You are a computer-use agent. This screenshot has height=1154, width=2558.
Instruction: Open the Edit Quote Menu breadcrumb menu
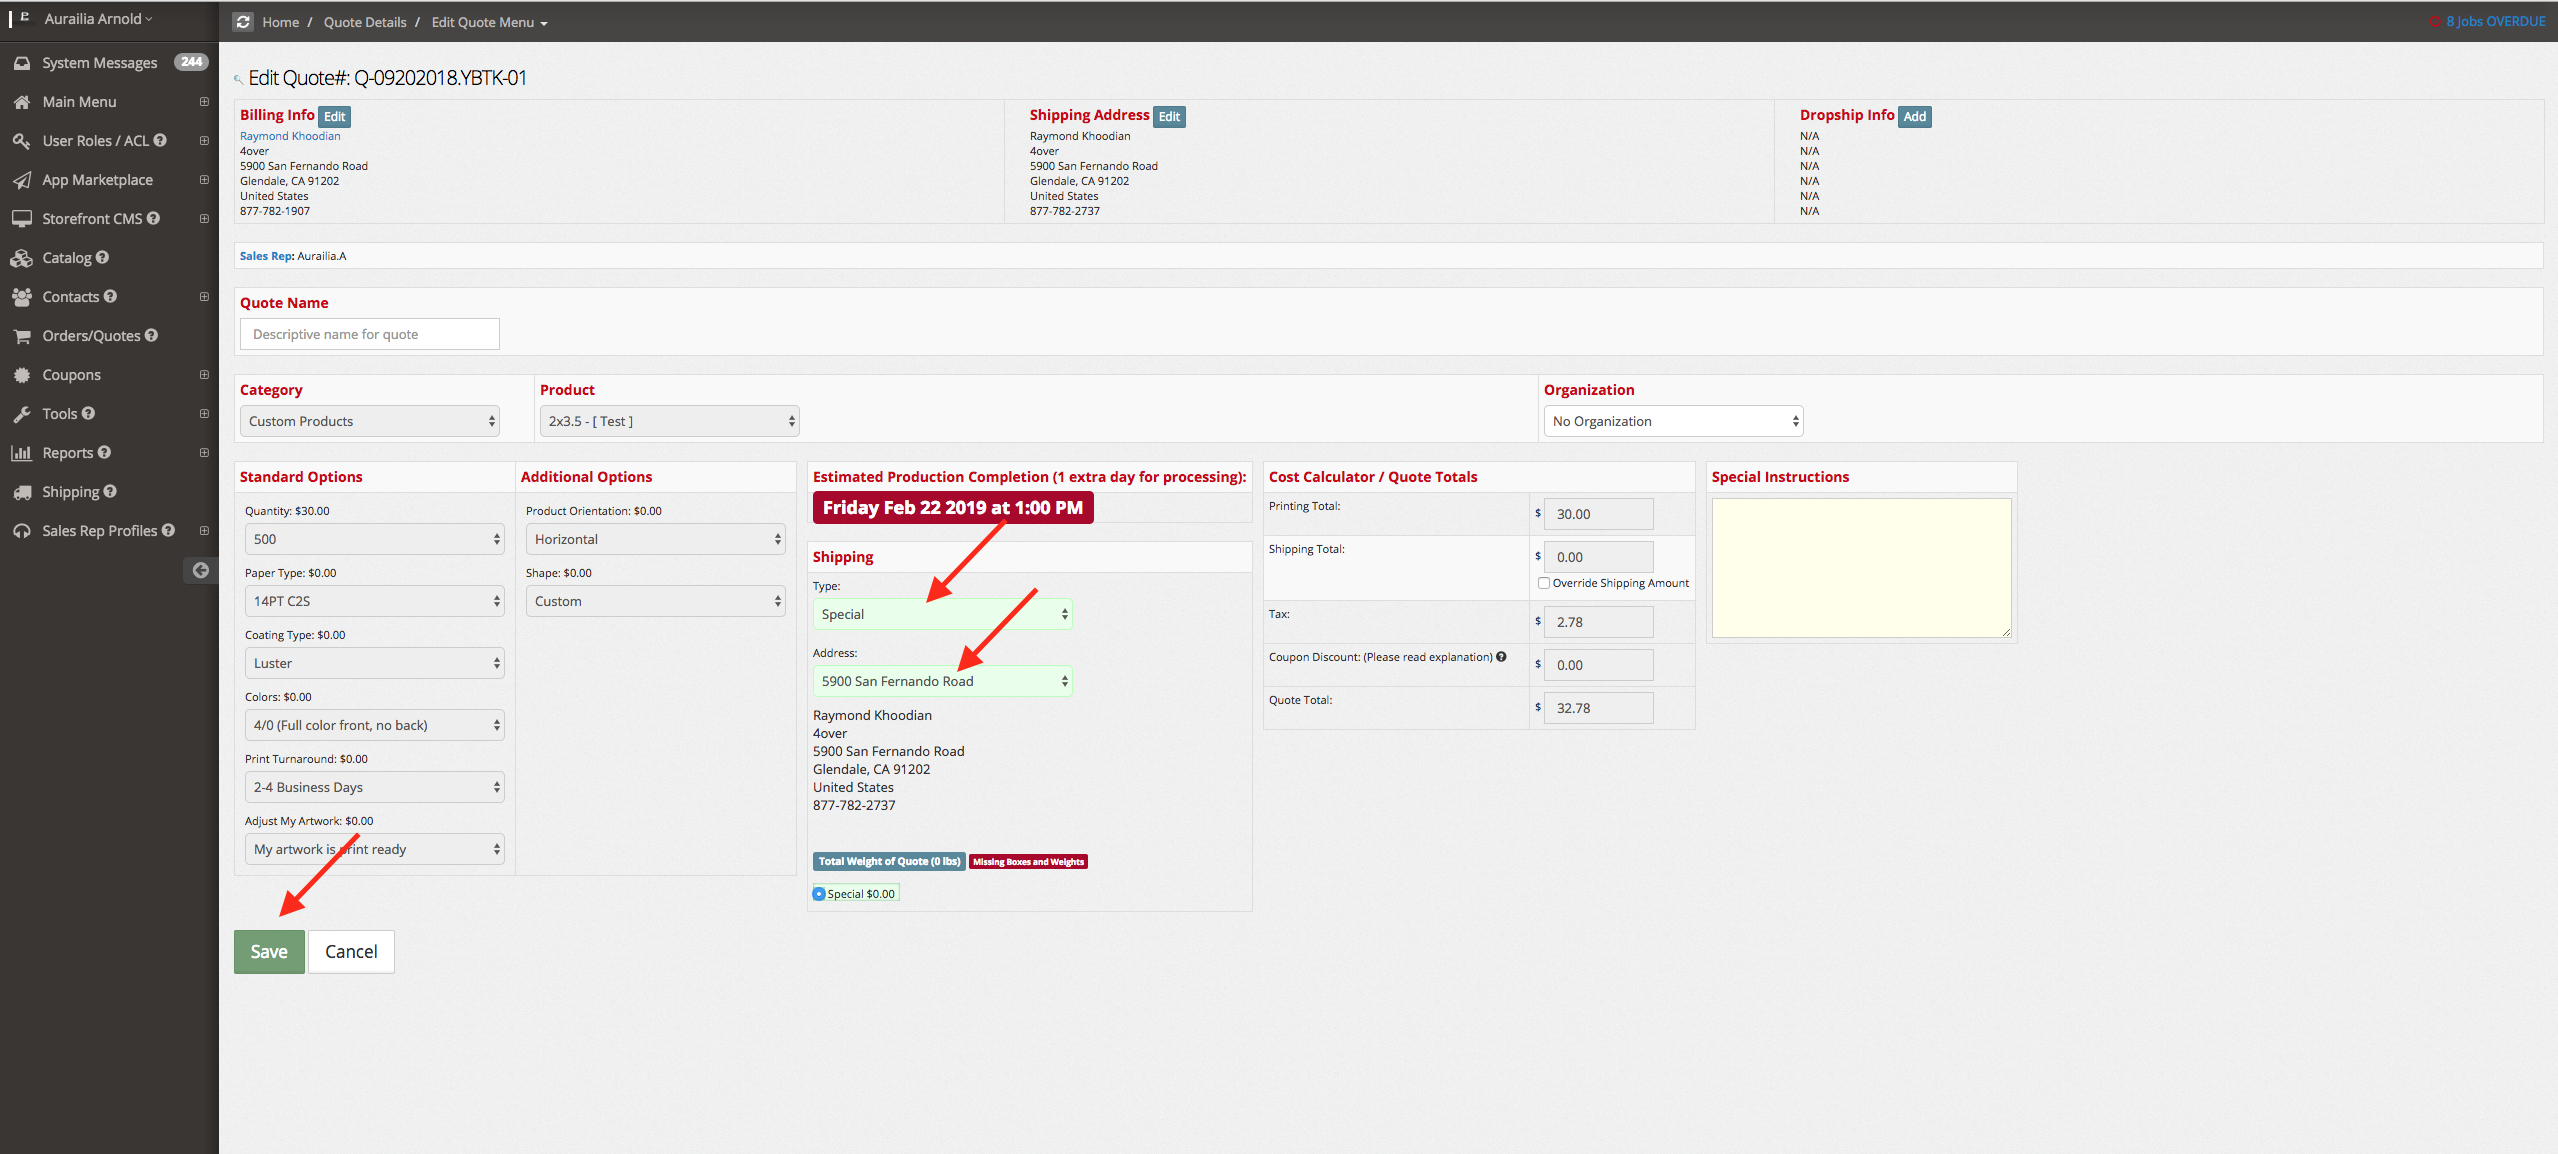tap(489, 22)
